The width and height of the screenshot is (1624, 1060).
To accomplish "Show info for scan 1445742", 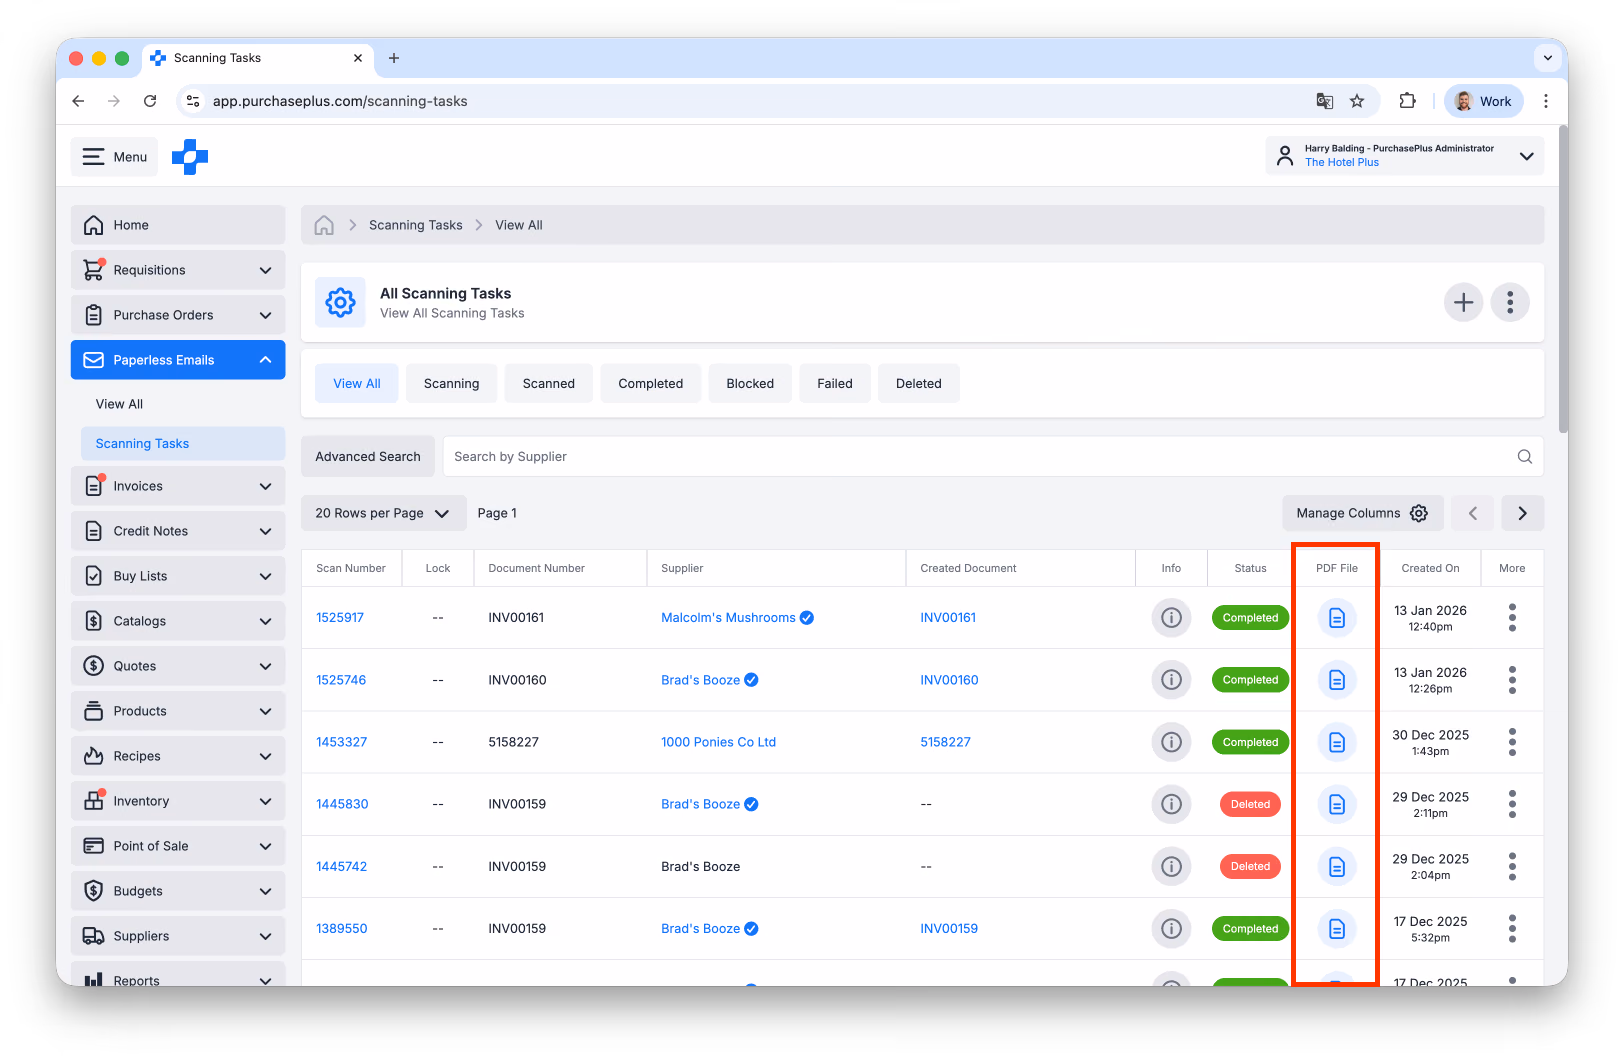I will point(1171,867).
